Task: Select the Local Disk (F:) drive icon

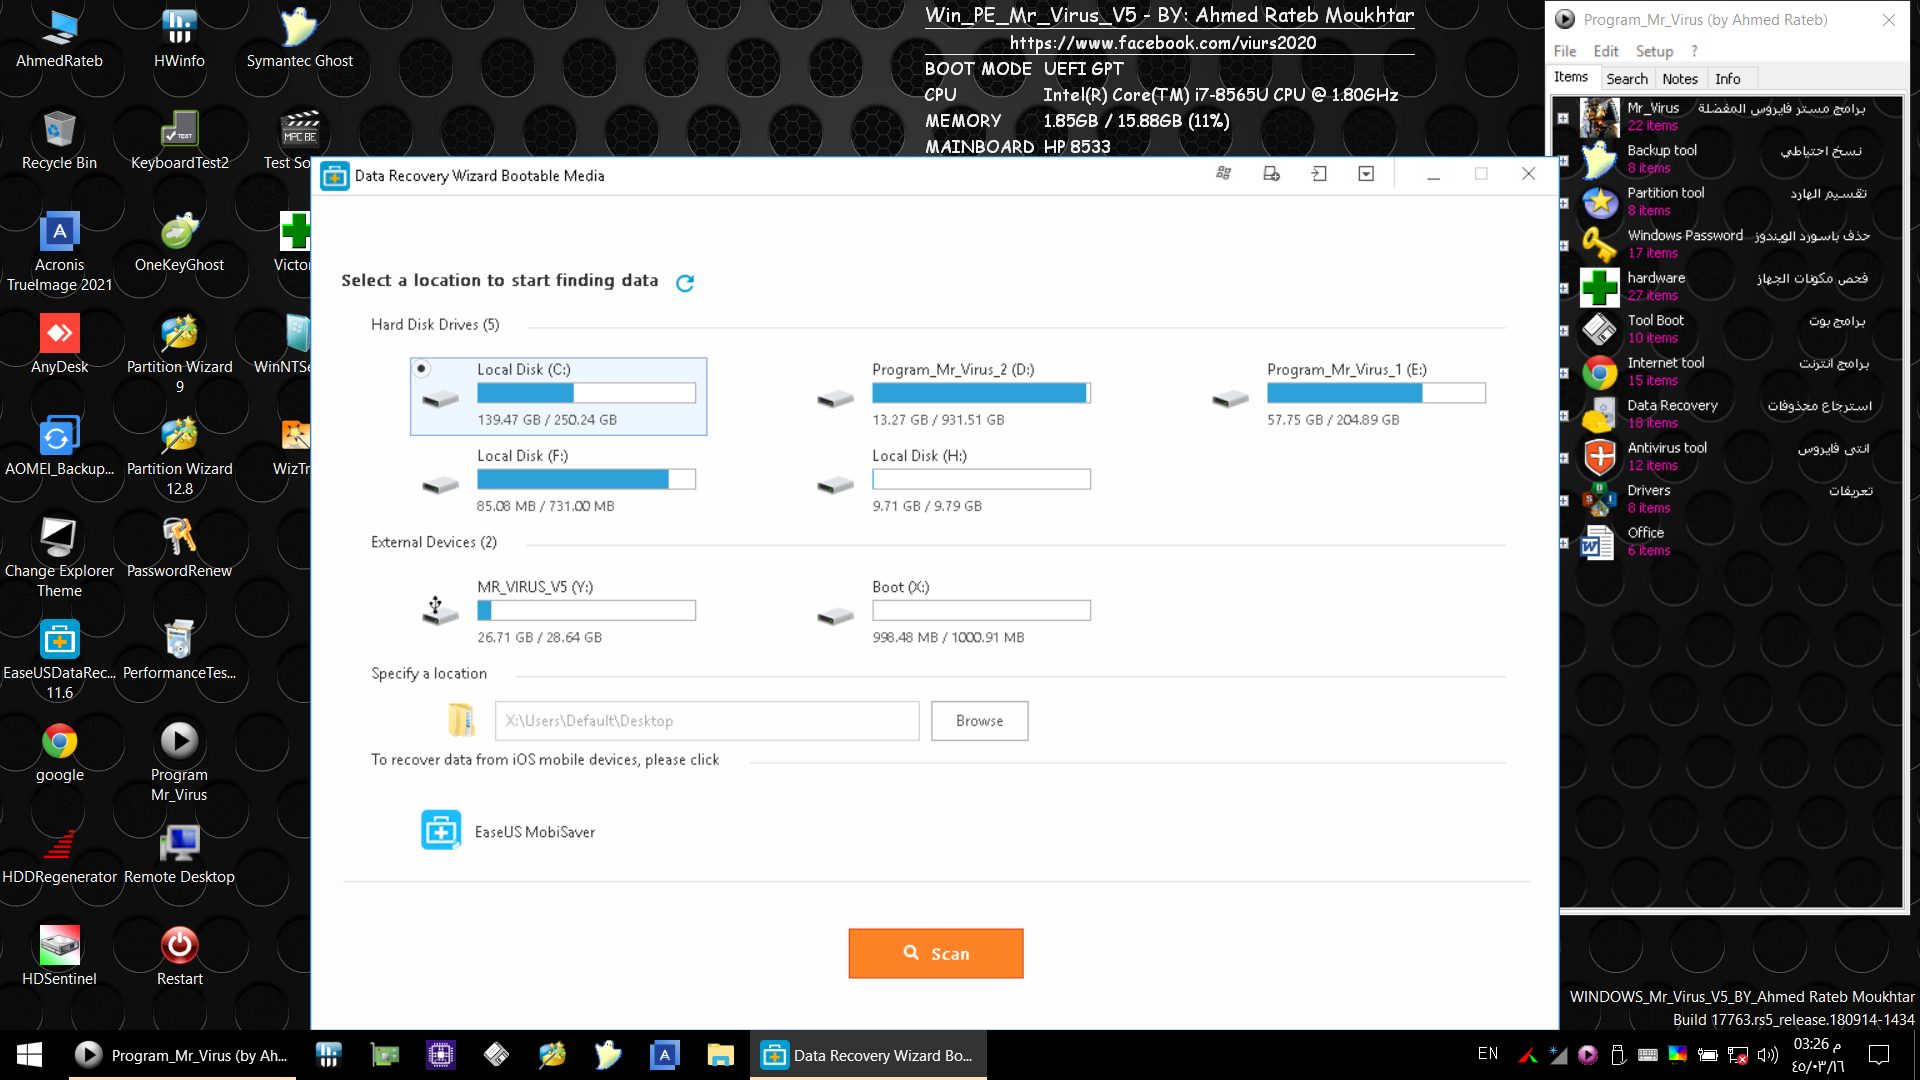Action: [440, 486]
